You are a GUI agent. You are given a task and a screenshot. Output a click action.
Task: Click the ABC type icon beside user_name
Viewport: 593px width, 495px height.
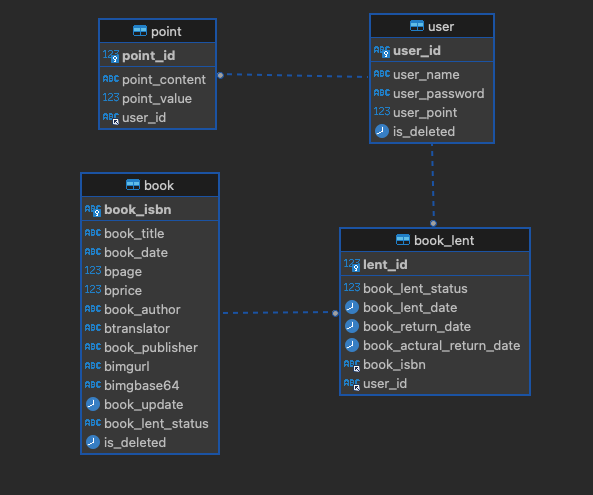point(382,74)
